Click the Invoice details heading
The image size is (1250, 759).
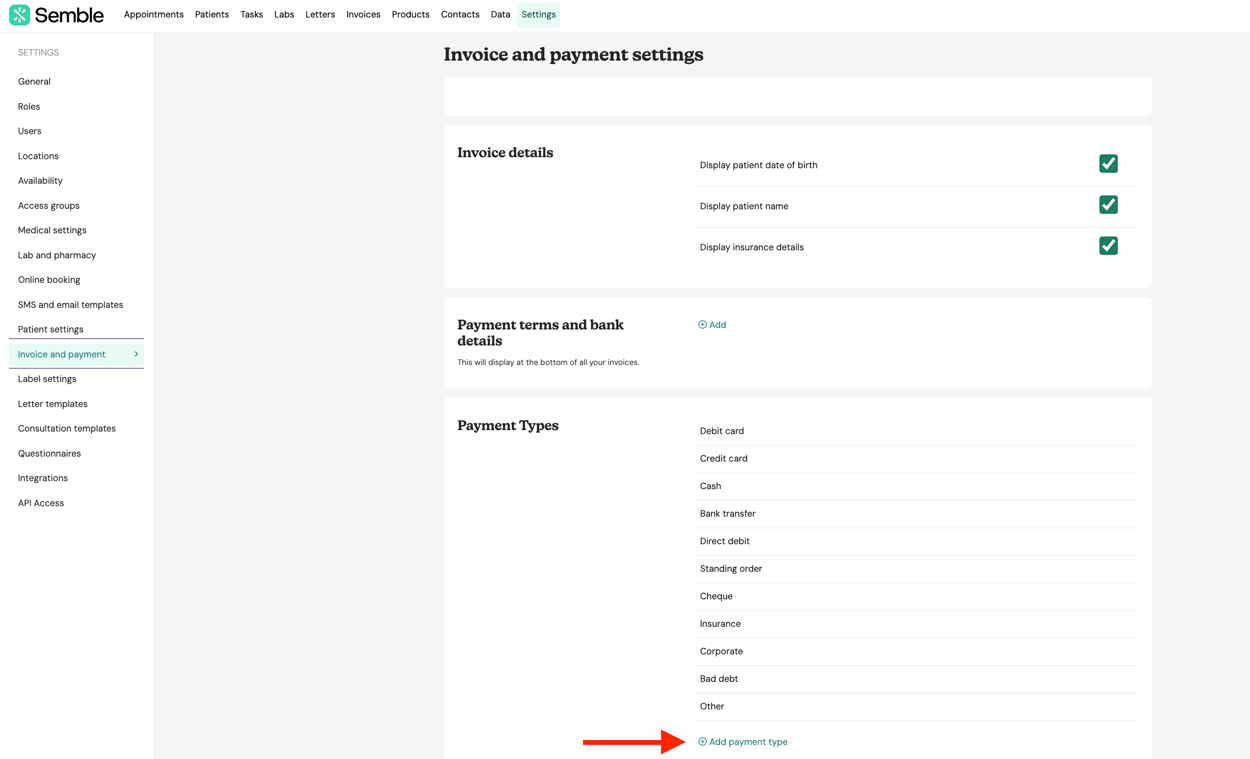[x=505, y=153]
